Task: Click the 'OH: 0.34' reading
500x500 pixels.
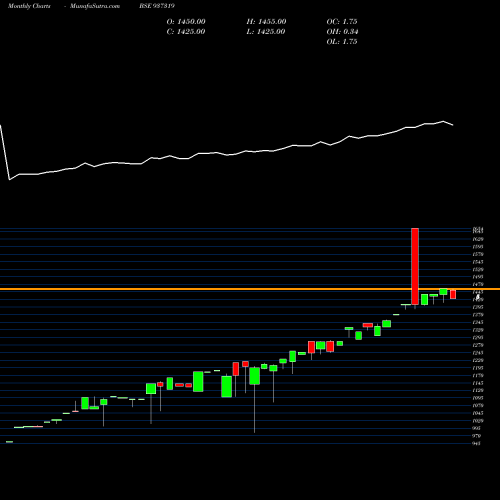Action: coord(342,32)
